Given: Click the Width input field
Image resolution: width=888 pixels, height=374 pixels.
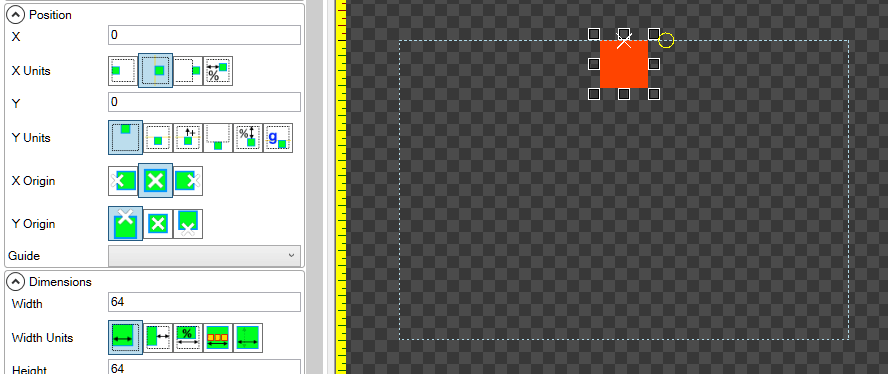Looking at the screenshot, I should [204, 302].
